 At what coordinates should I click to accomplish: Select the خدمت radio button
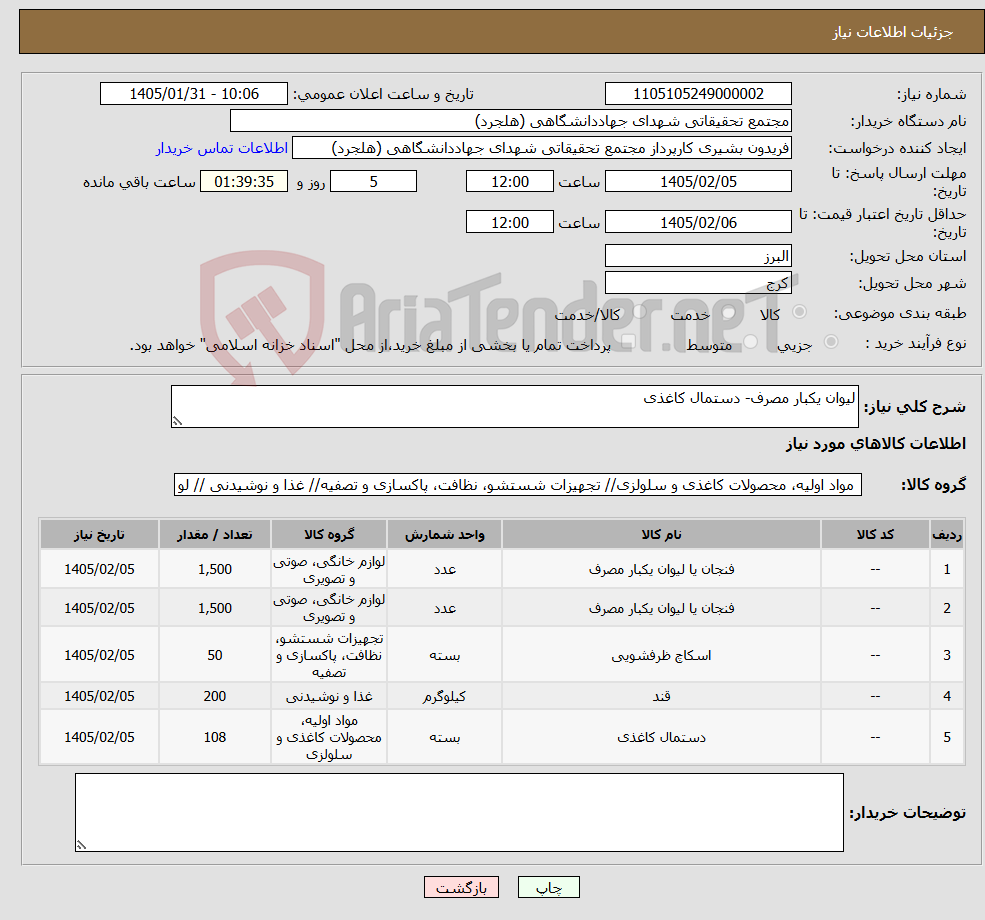pyautogui.click(x=729, y=311)
